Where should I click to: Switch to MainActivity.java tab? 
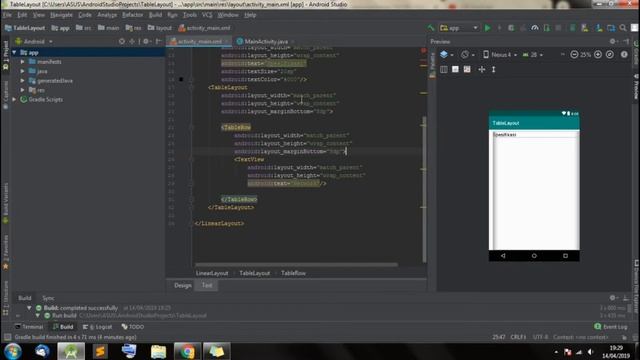[x=266, y=41]
